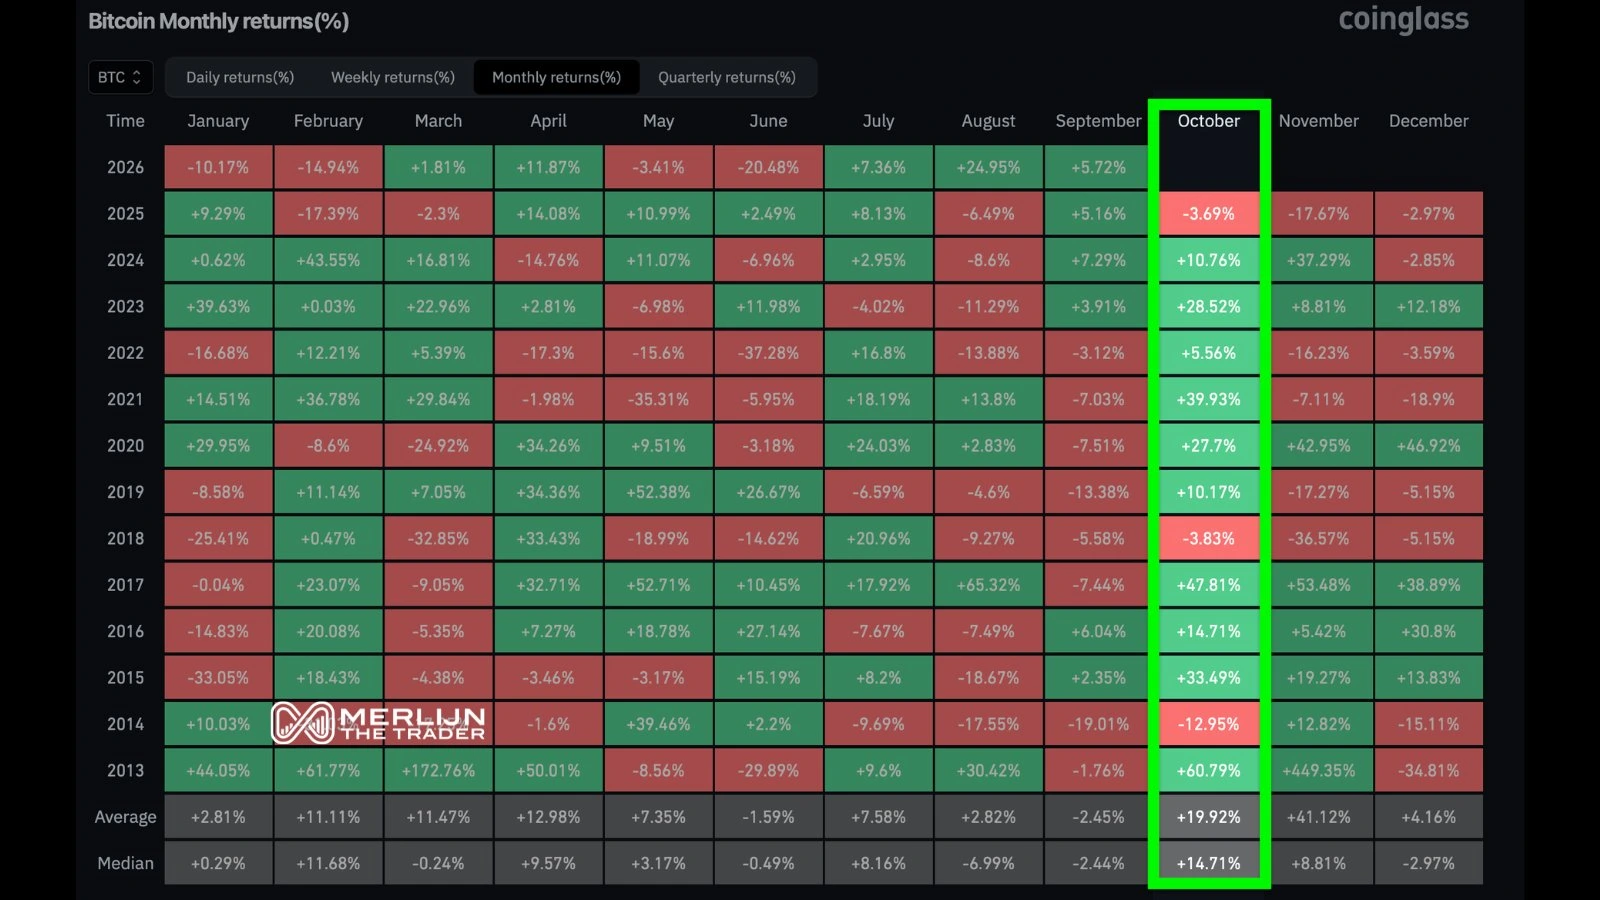The height and width of the screenshot is (900, 1600).
Task: Switch to Daily returns(%) tab
Action: [240, 77]
